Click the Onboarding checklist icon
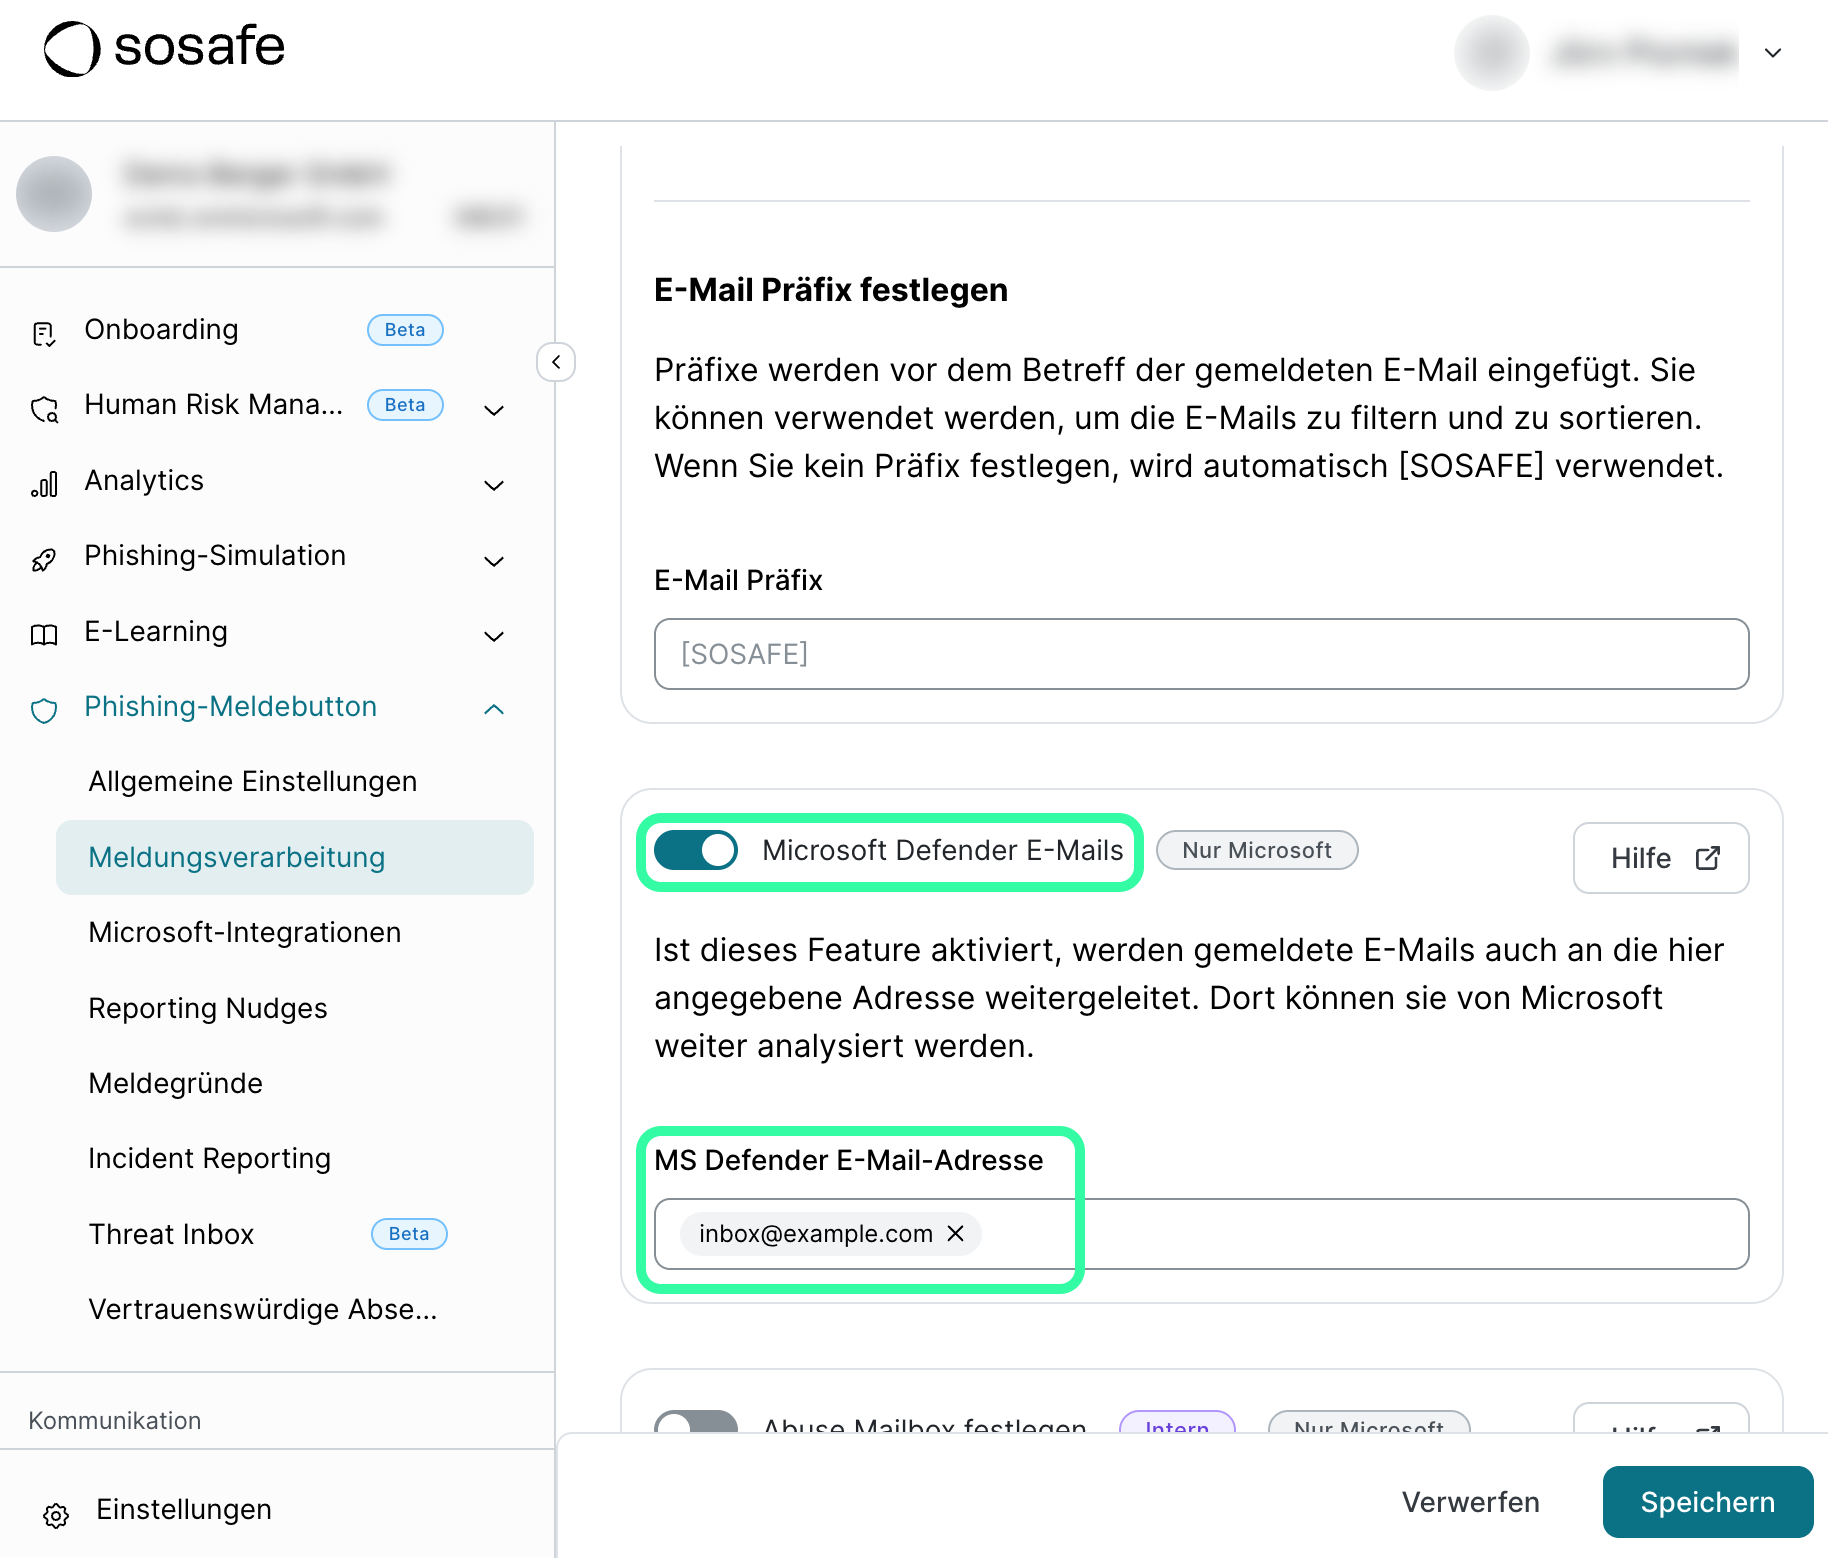This screenshot has width=1828, height=1558. click(x=44, y=333)
